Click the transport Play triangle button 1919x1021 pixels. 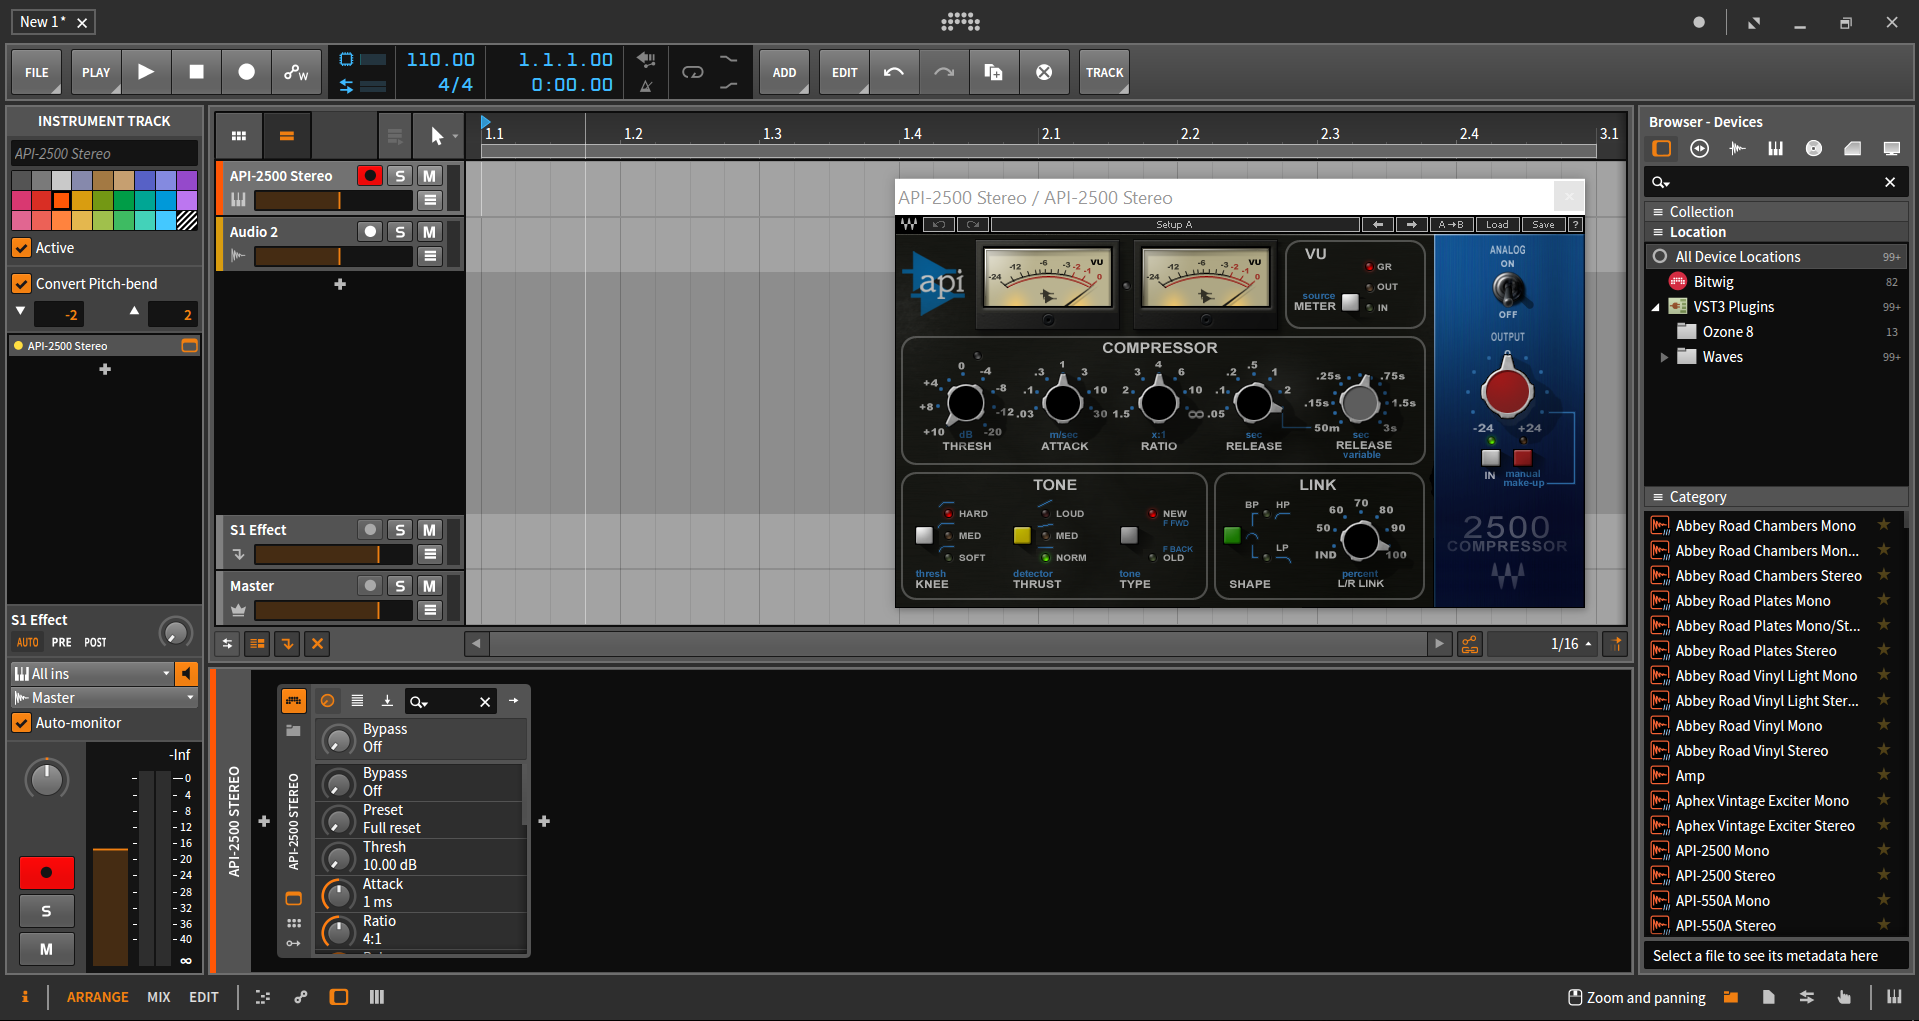click(x=146, y=72)
